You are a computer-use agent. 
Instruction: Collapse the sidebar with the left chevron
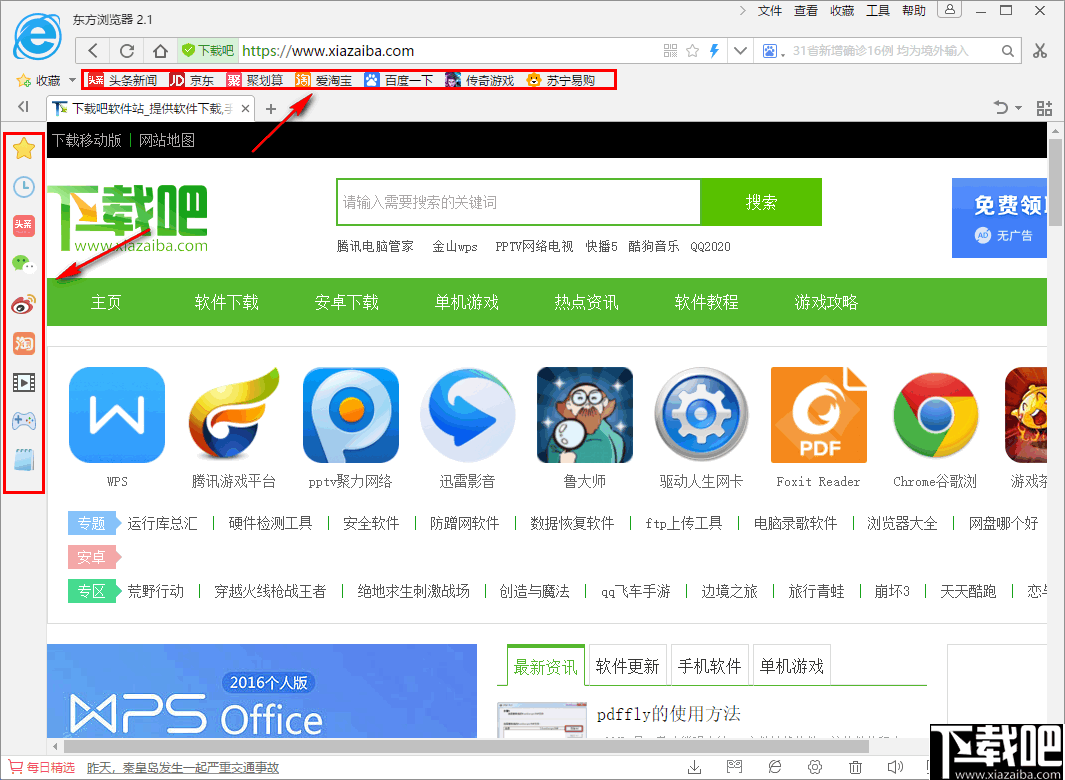[24, 107]
